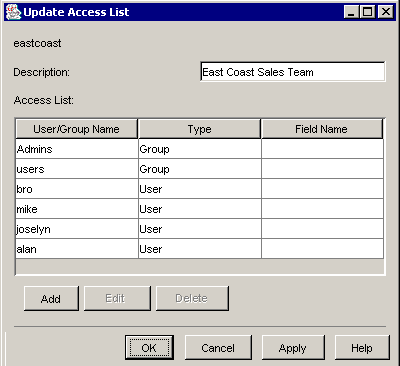
Task: Click the Description input field
Action: click(293, 72)
